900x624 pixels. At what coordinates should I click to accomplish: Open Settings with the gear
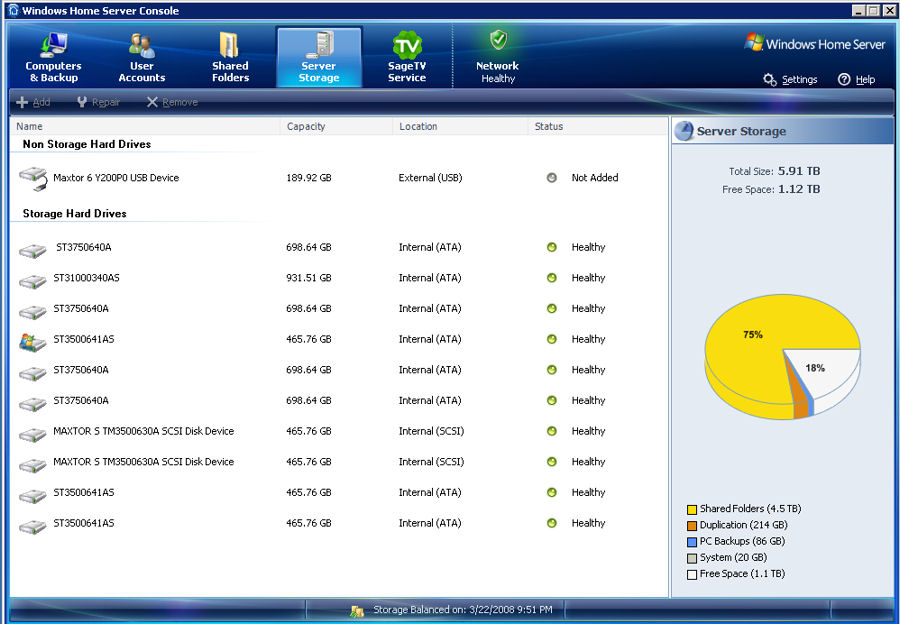[x=790, y=80]
